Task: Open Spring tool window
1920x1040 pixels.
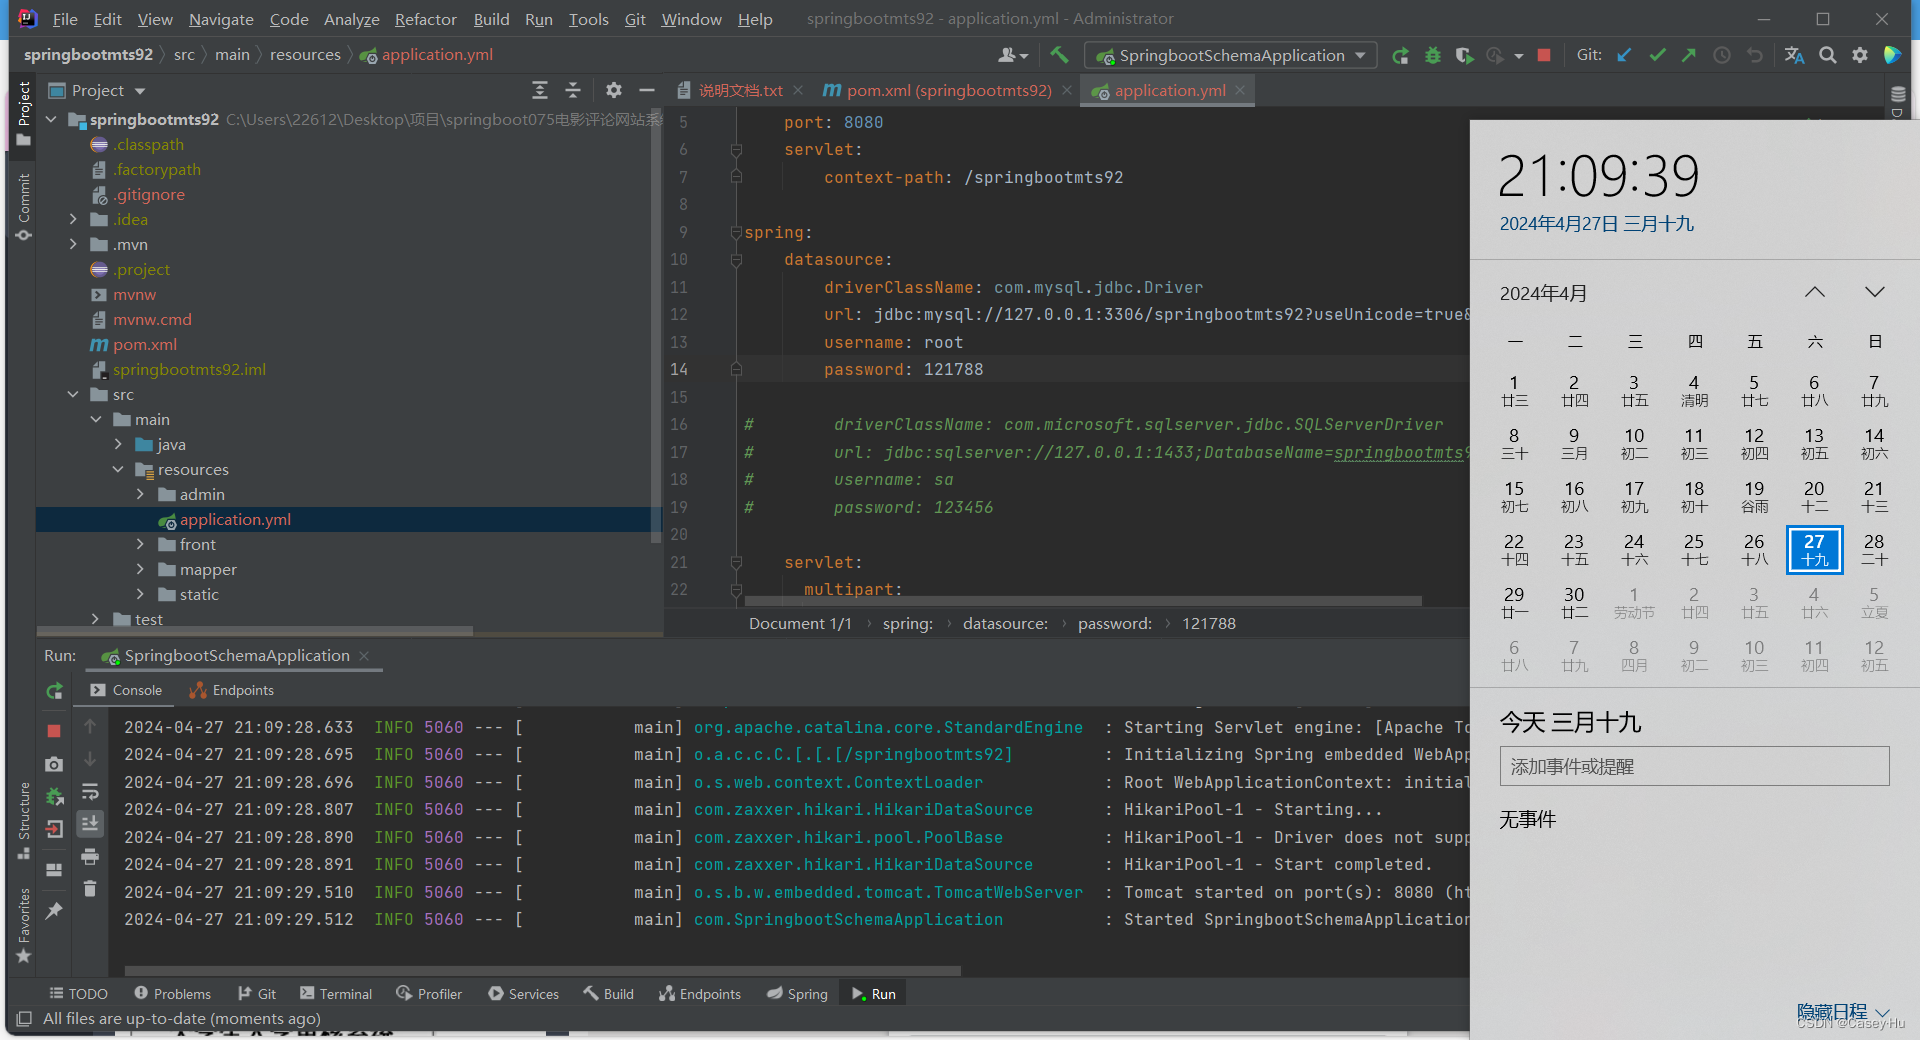Action: [x=797, y=994]
